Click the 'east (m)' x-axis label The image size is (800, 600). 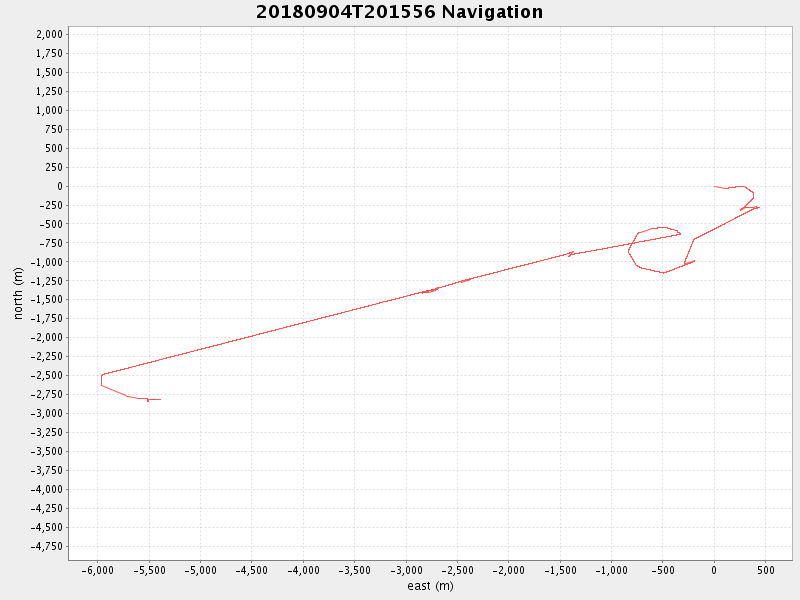(430, 586)
